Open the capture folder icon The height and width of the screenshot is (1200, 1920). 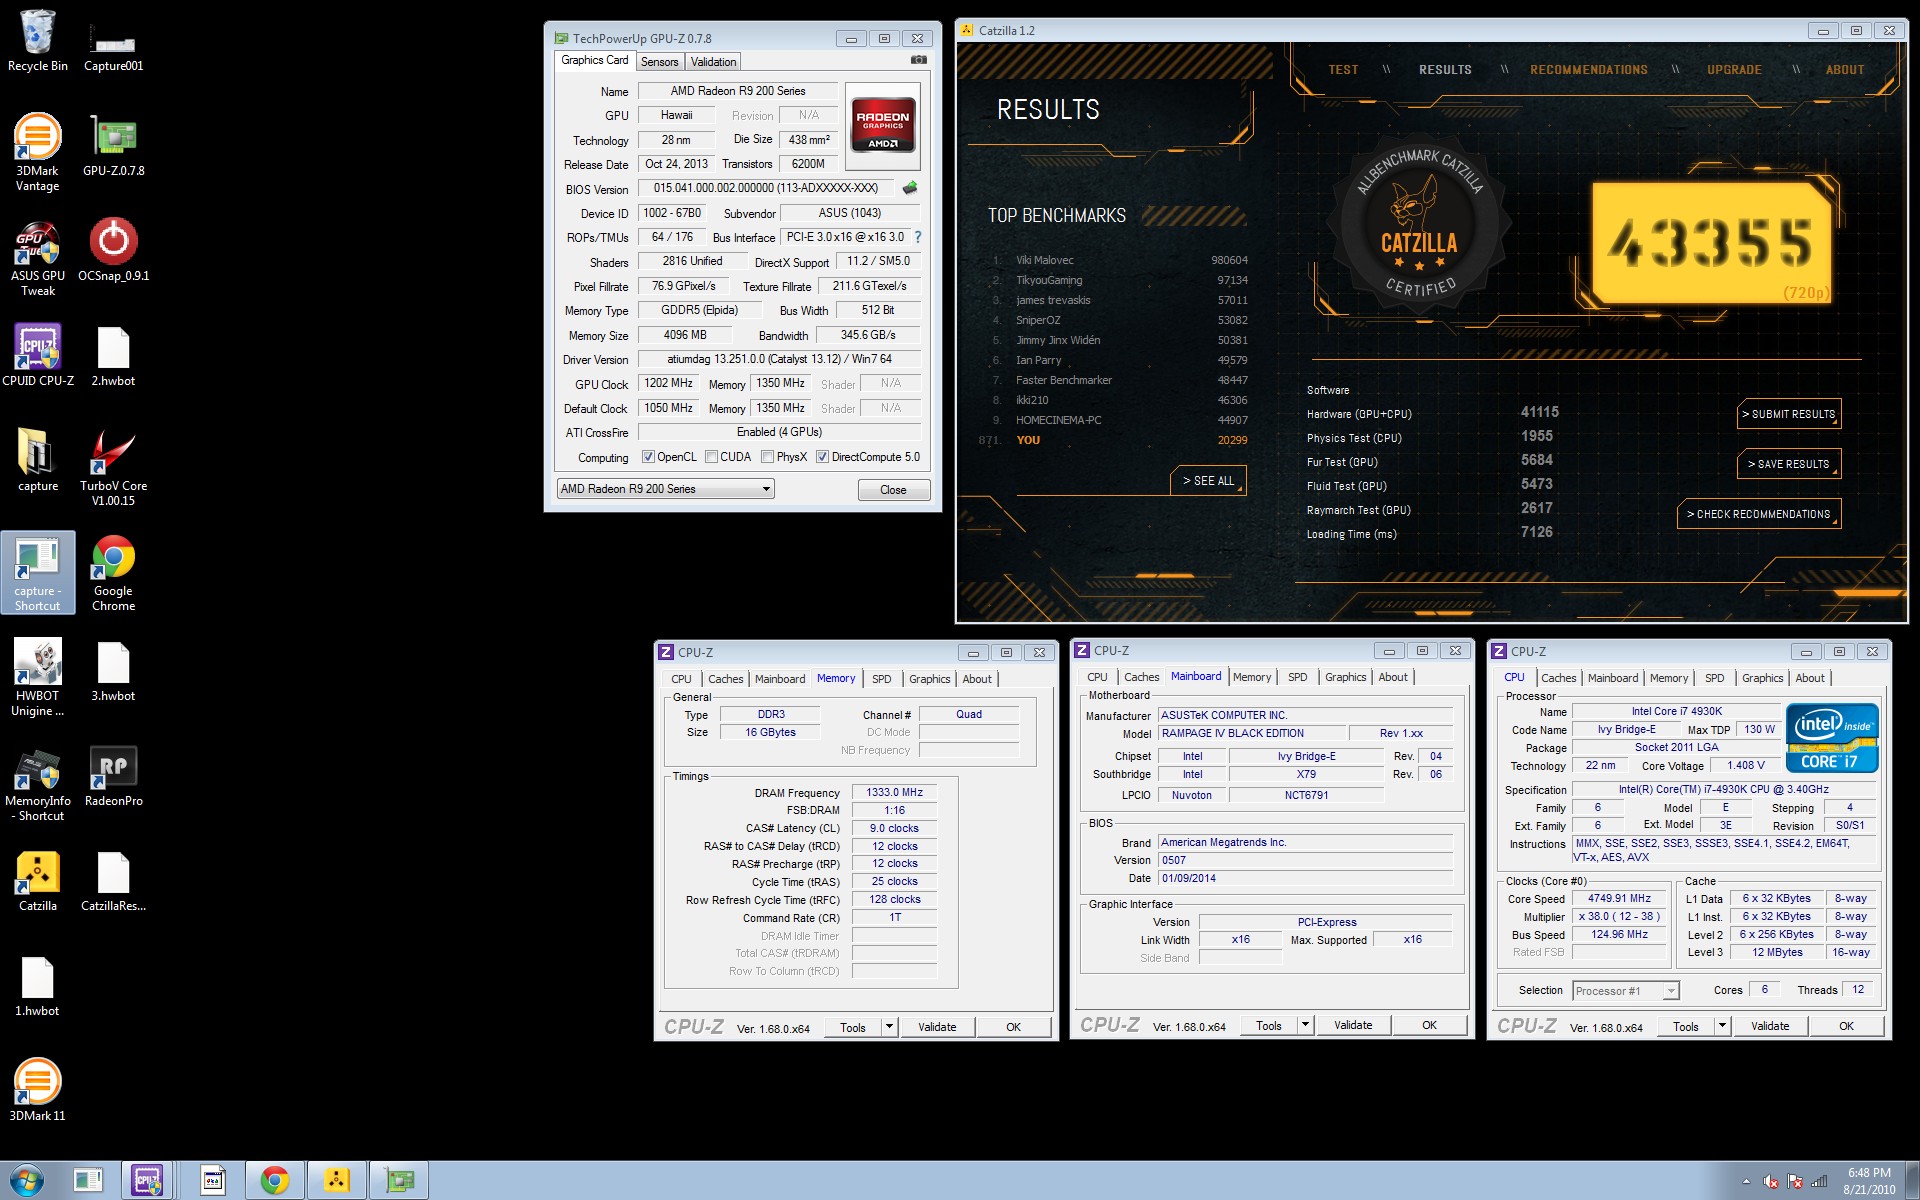38,462
